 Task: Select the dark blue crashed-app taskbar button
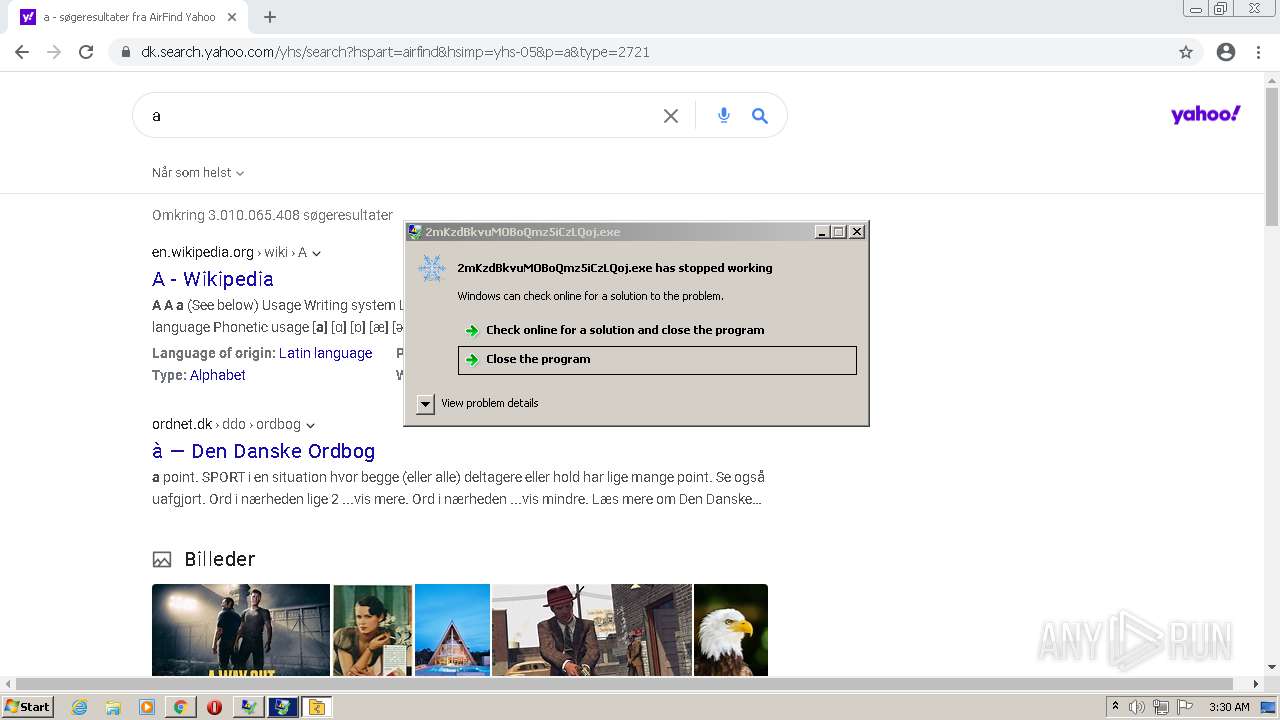click(283, 707)
